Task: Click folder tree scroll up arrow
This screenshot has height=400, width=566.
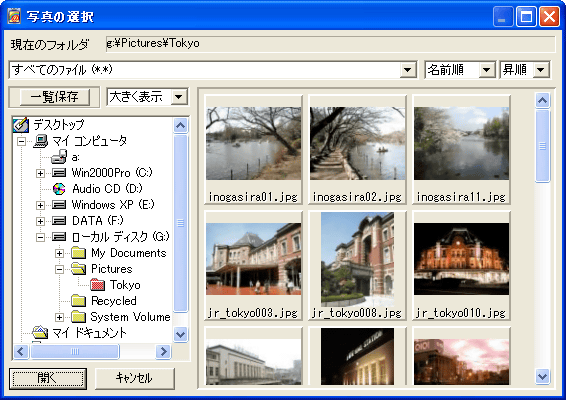Action: 180,125
